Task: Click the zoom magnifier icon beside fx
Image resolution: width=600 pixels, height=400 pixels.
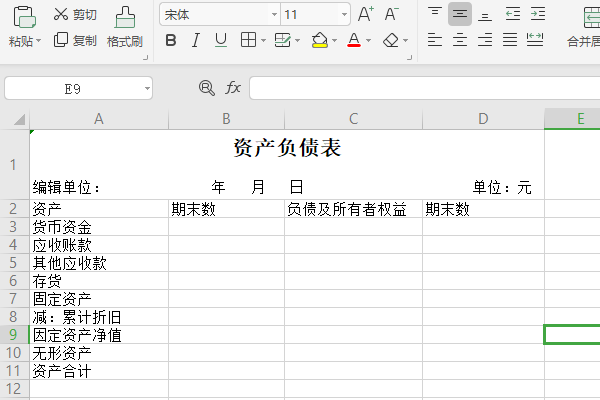Action: click(207, 88)
